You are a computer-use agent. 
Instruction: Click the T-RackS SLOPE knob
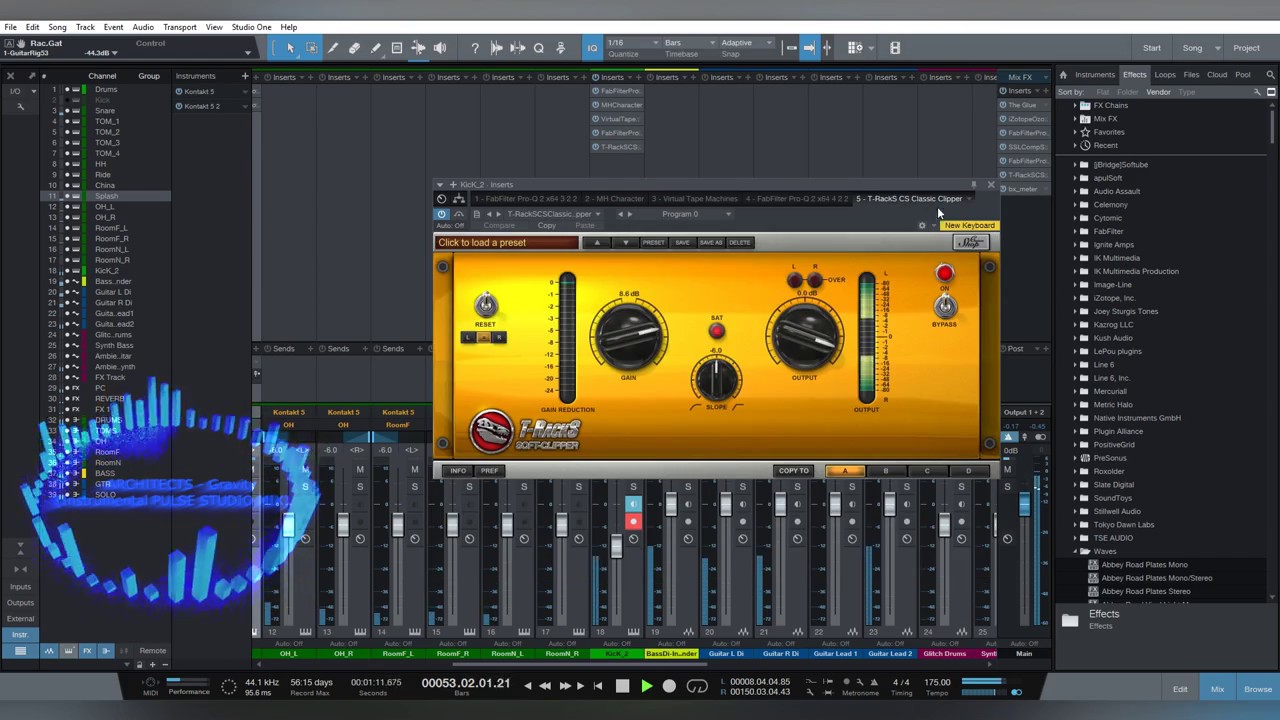(716, 378)
